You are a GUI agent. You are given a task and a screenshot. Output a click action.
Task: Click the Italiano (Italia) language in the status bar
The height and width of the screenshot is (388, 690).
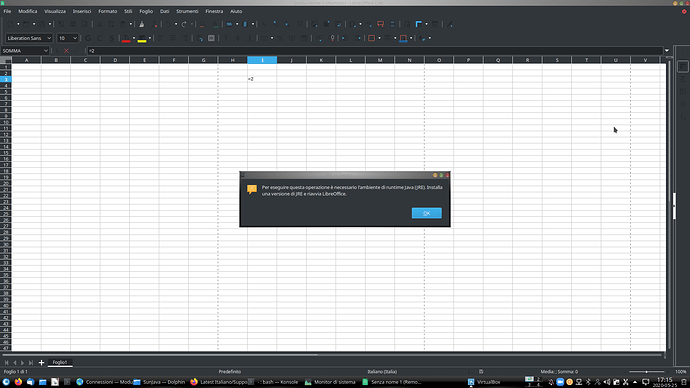382,372
